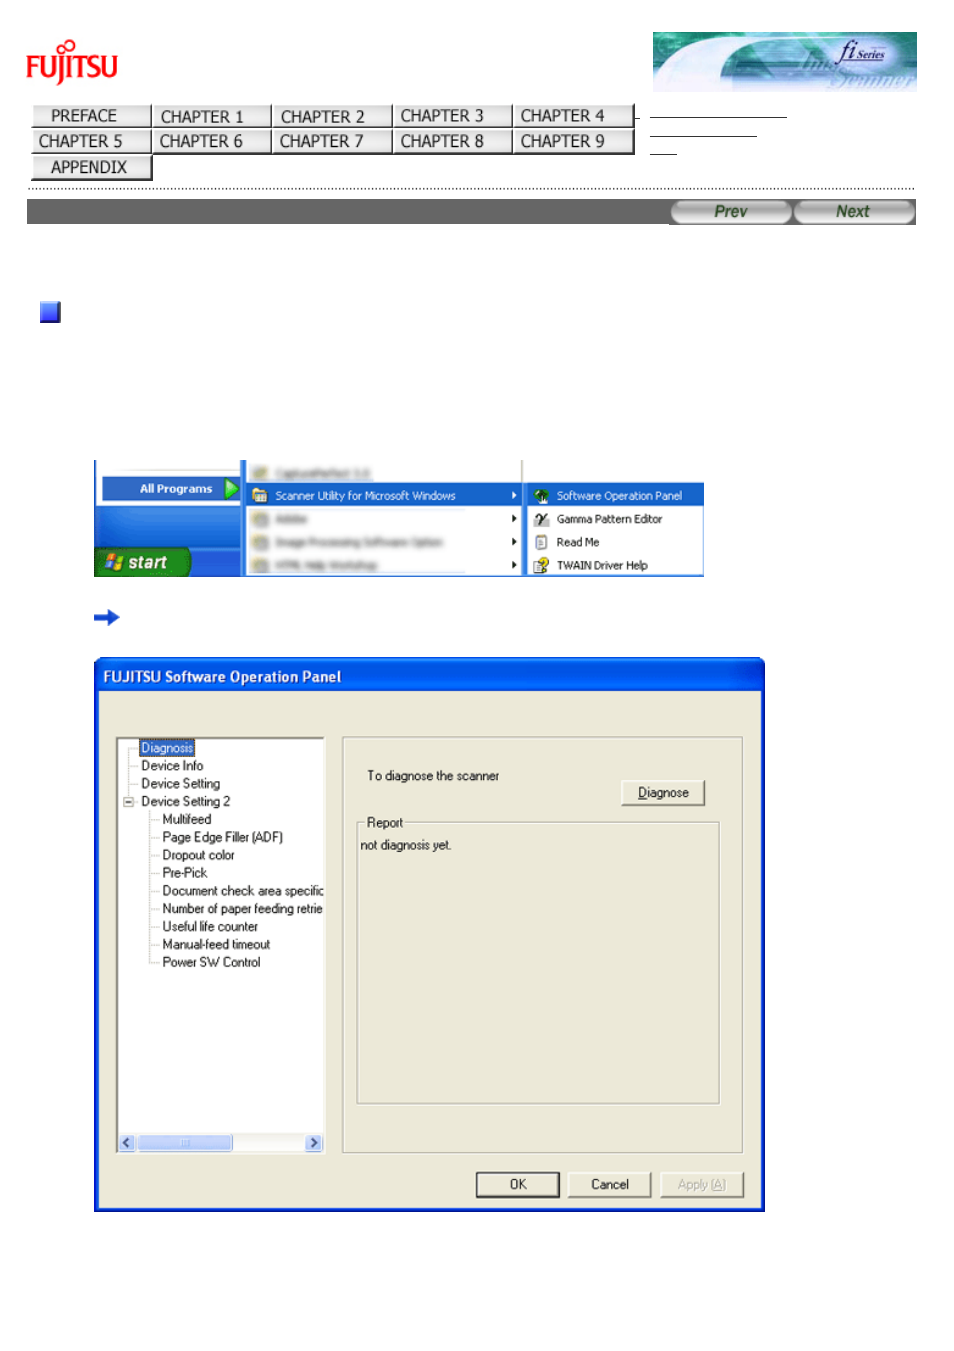Click the fi Series scanner banner
954x1351 pixels.
785,61
